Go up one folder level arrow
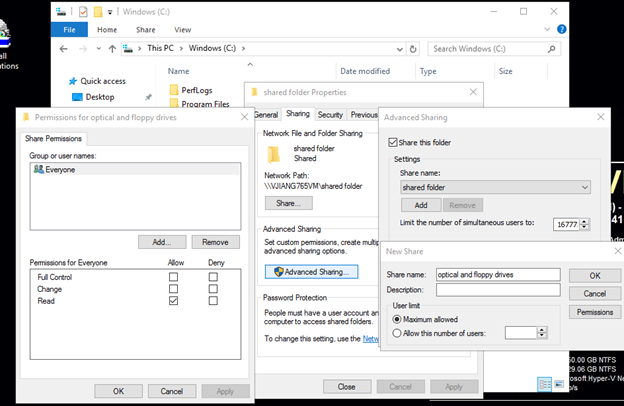Viewport: 624px width, 406px height. (x=112, y=49)
